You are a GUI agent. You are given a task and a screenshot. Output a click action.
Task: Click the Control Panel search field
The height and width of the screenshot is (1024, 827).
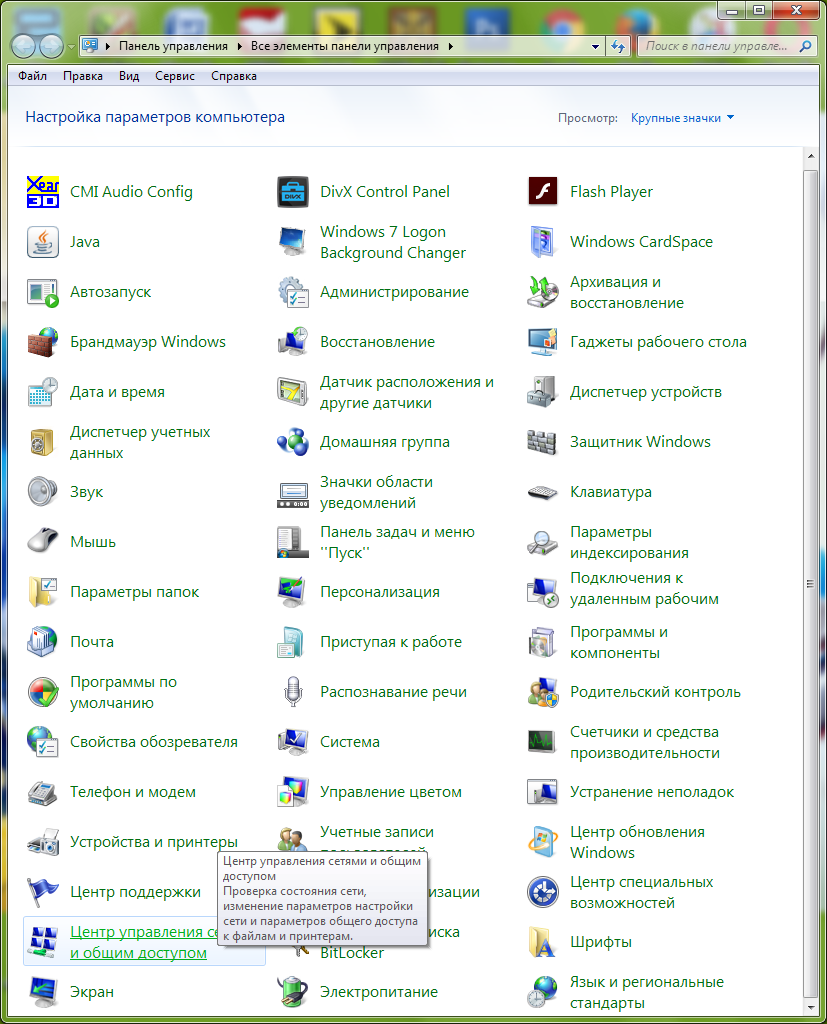(x=719, y=46)
